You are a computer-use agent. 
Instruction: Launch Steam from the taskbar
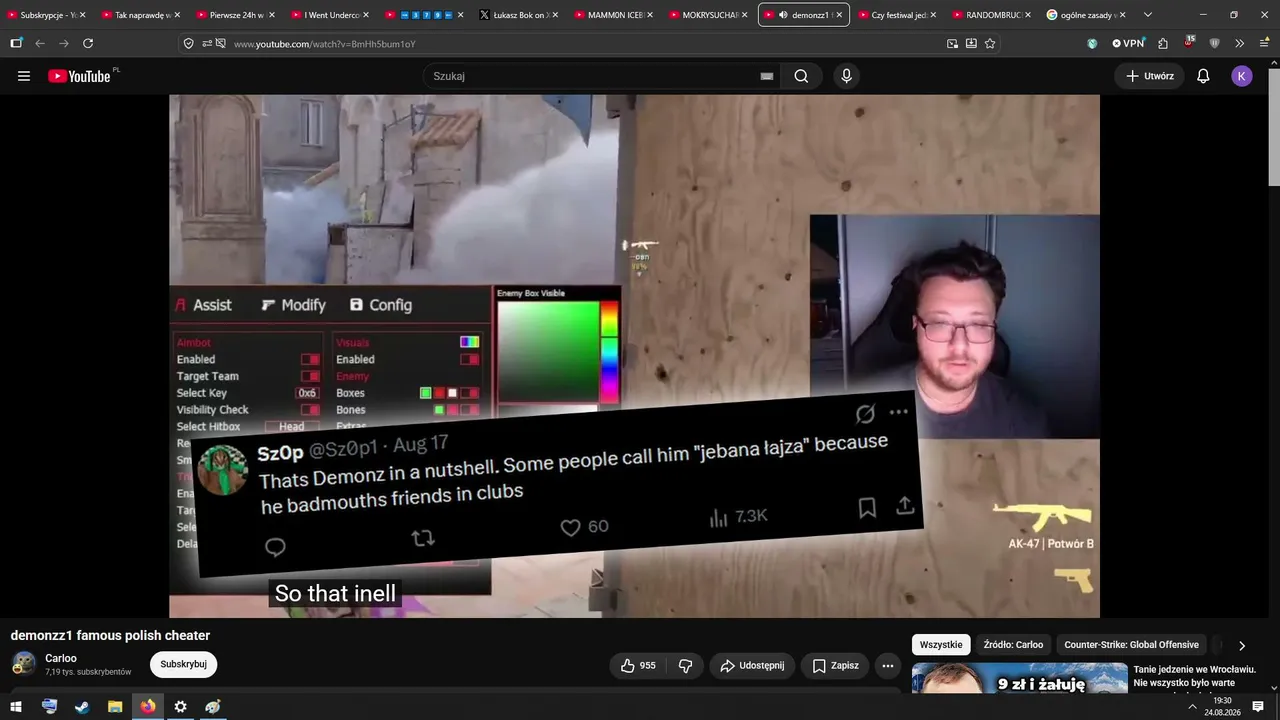coord(82,707)
